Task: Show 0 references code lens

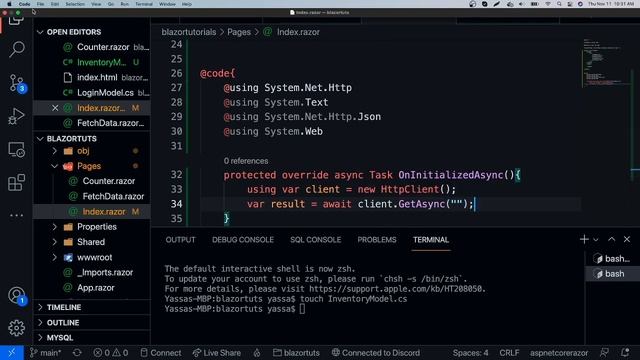Action: tap(246, 161)
